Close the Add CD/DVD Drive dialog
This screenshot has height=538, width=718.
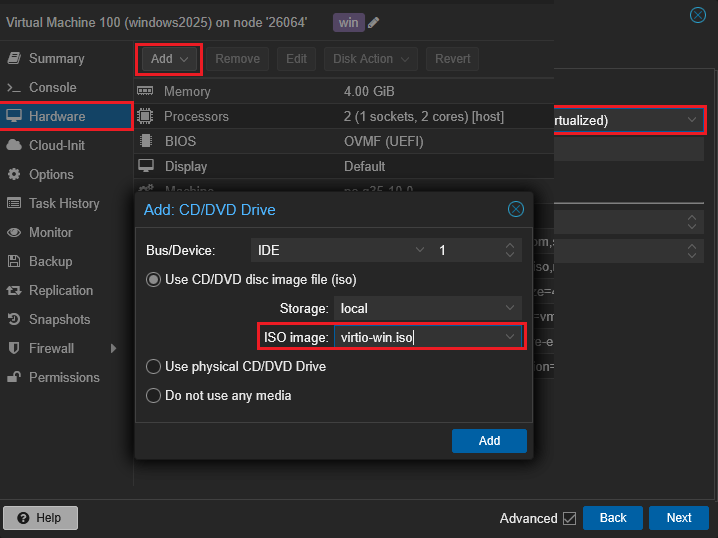(516, 209)
